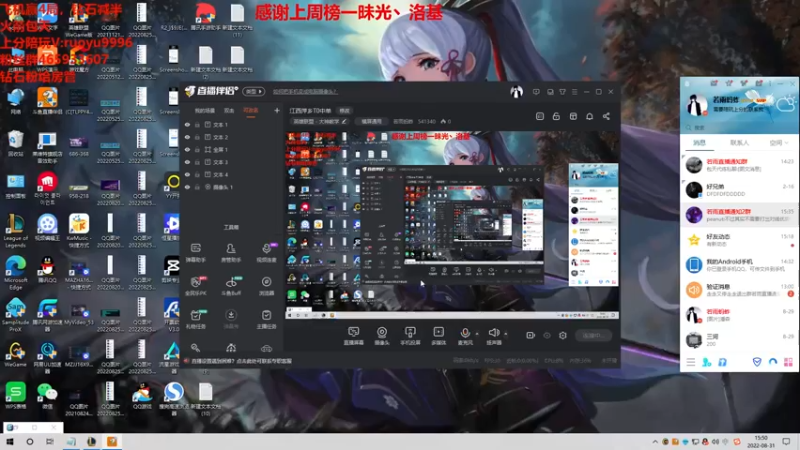Expand speaker options arrow
Viewport: 800px width, 450px height.
506,334
